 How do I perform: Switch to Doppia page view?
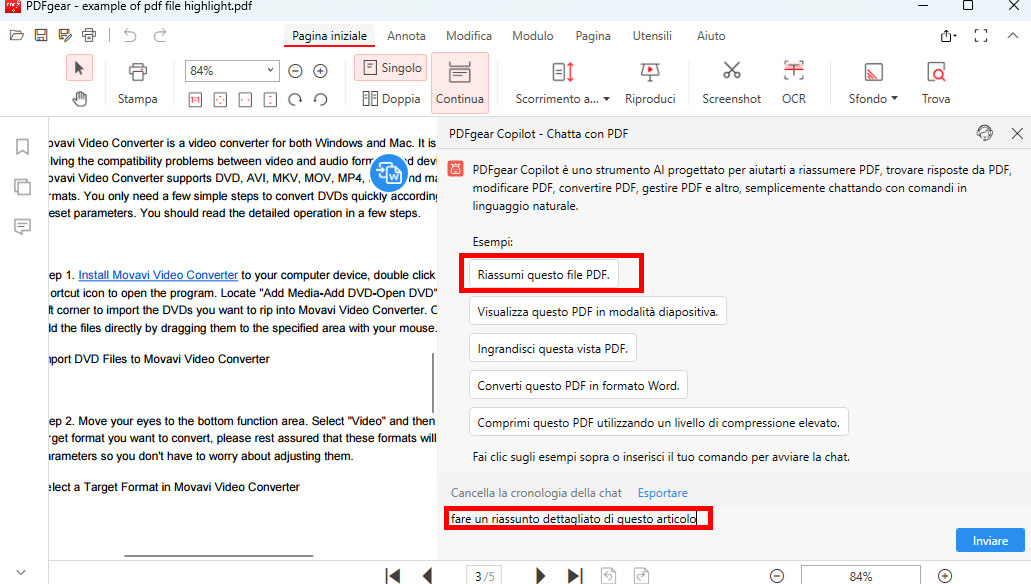392,99
